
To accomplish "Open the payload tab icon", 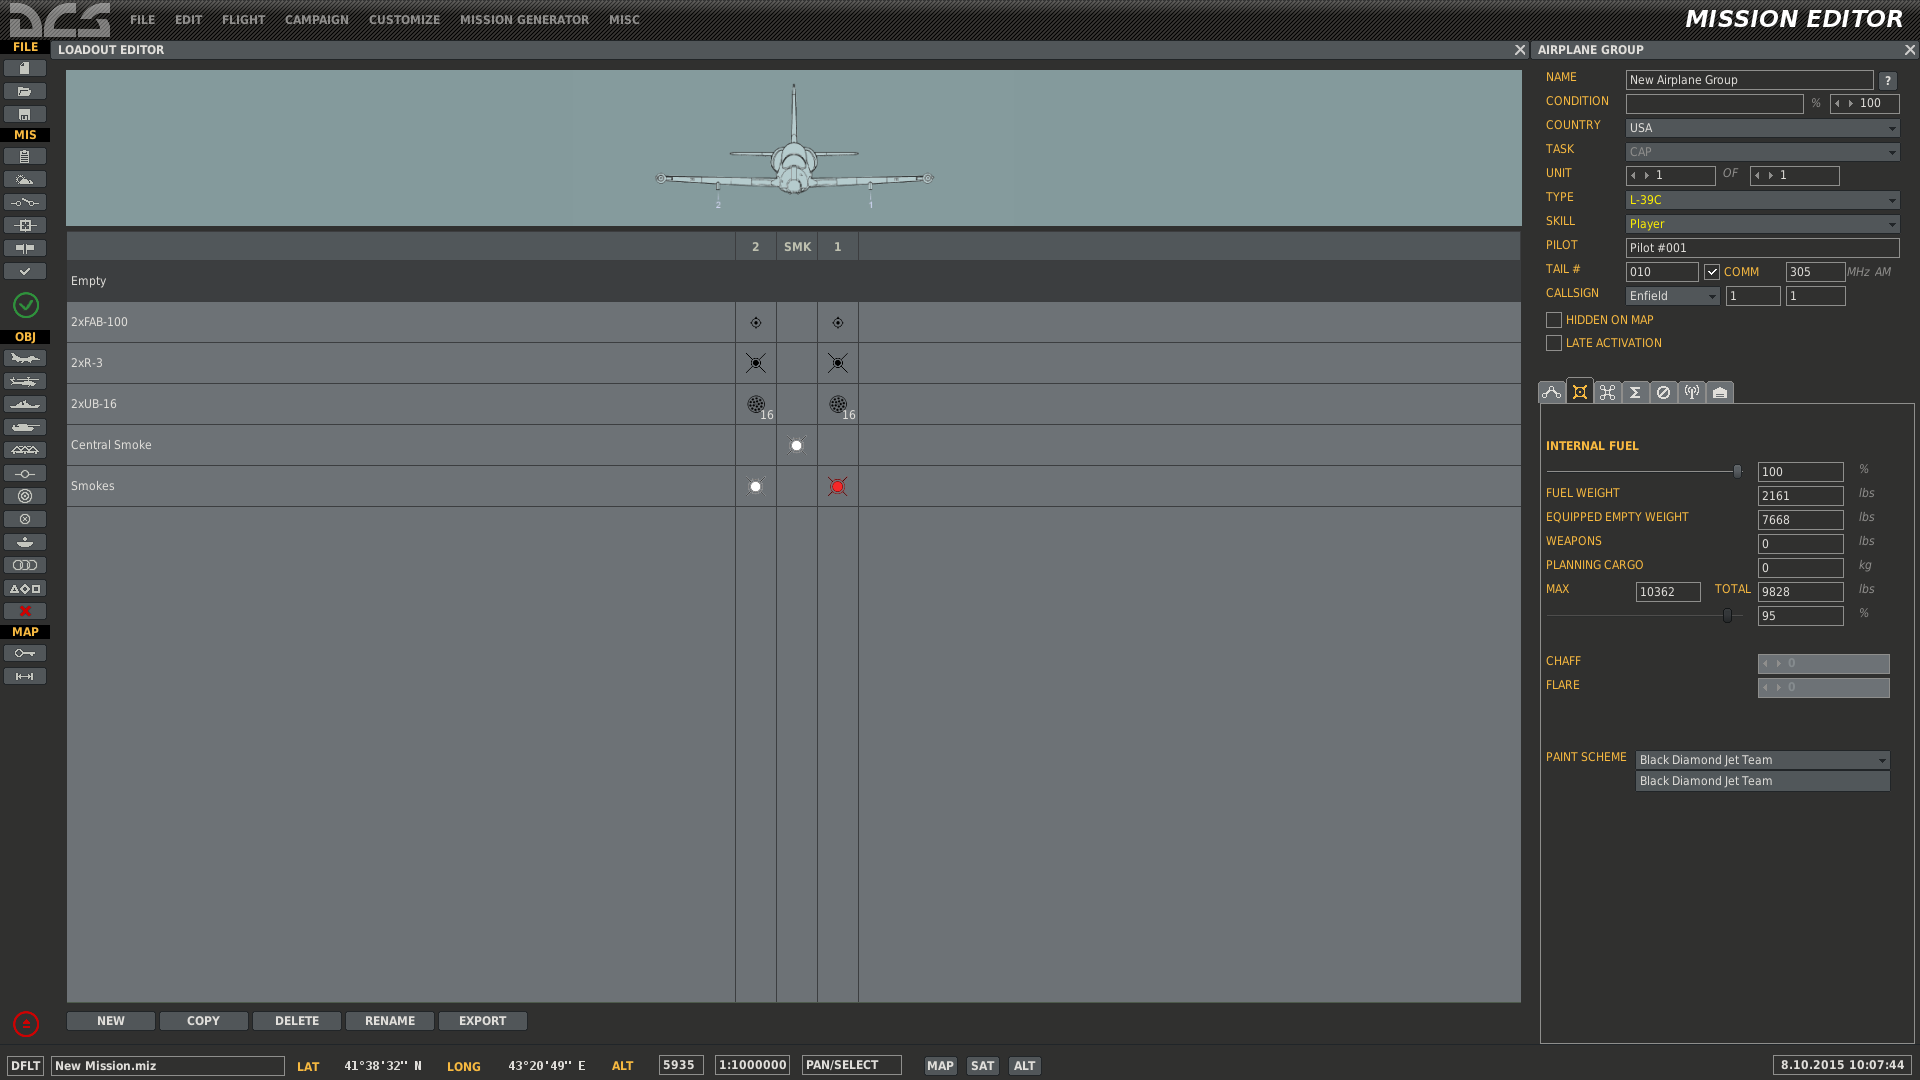I will (x=1580, y=392).
